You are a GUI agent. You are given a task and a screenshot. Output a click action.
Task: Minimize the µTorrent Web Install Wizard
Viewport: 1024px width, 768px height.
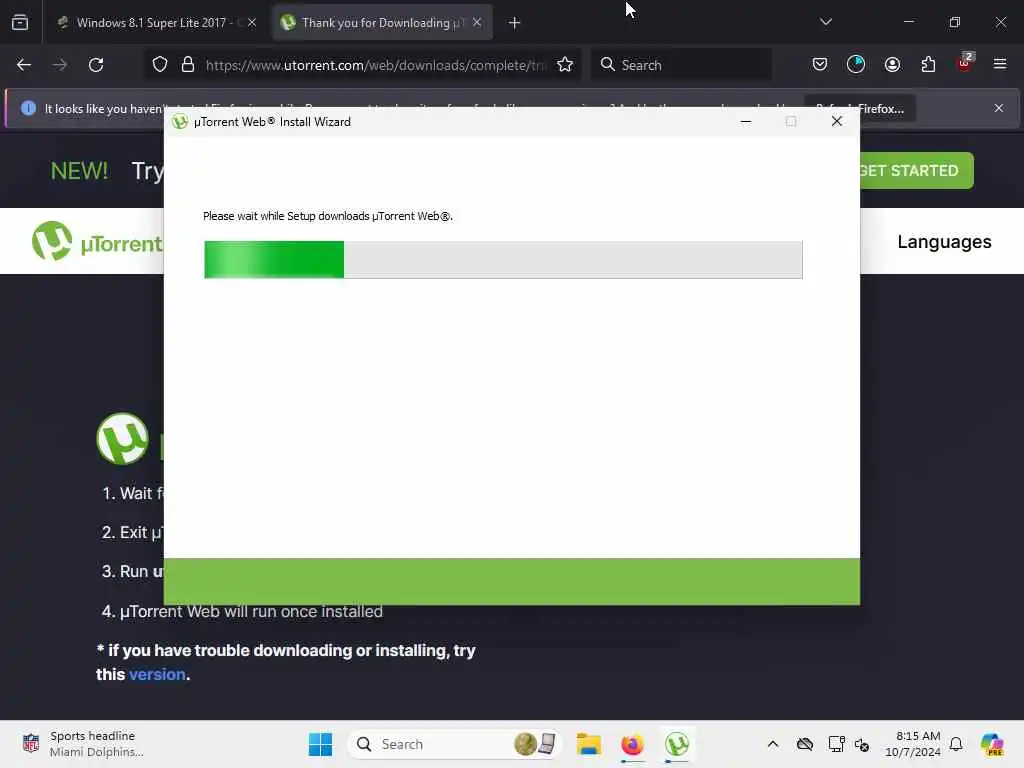click(746, 121)
